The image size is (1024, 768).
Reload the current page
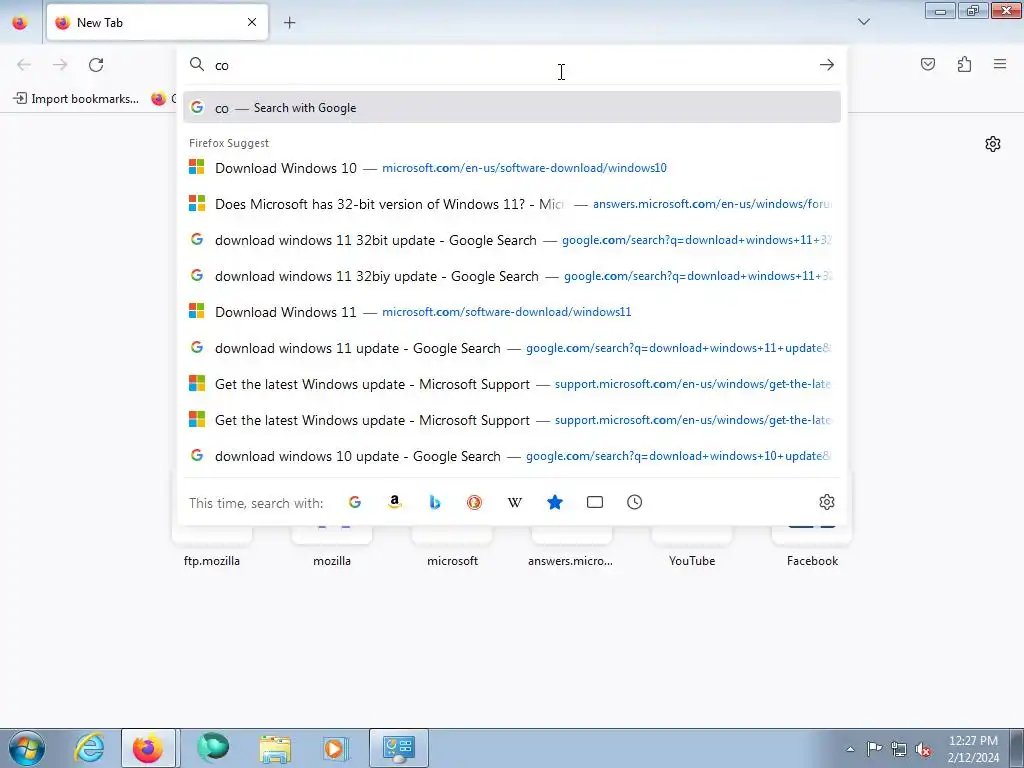coord(96,65)
